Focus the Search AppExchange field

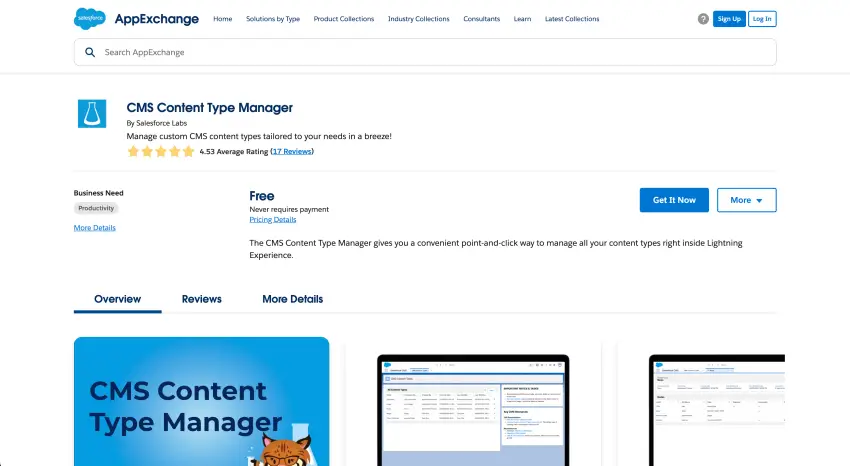click(x=425, y=52)
